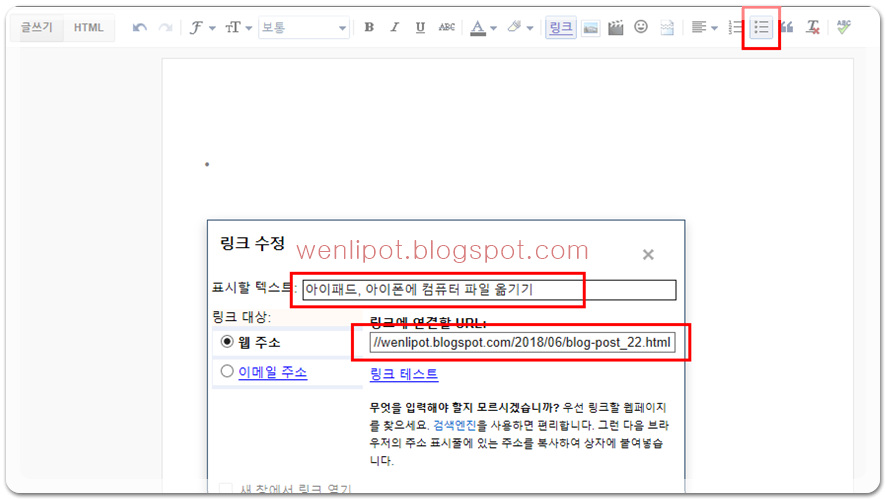The width and height of the screenshot is (886, 499).
Task: Redo the last action
Action: tap(165, 27)
